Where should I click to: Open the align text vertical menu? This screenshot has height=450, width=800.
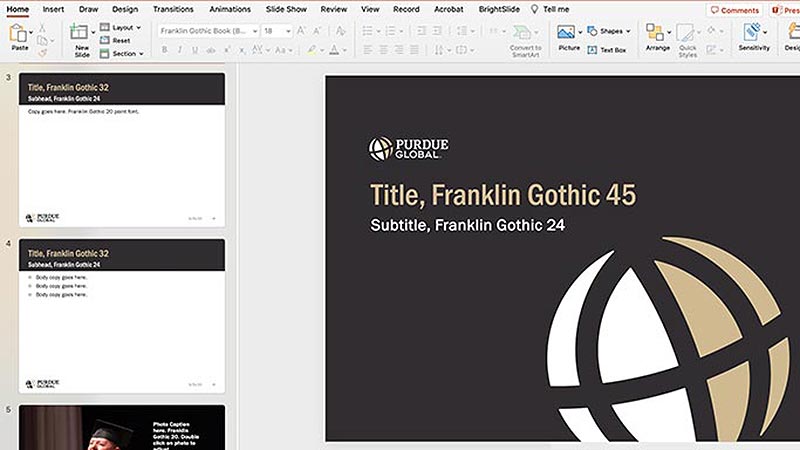click(x=464, y=50)
